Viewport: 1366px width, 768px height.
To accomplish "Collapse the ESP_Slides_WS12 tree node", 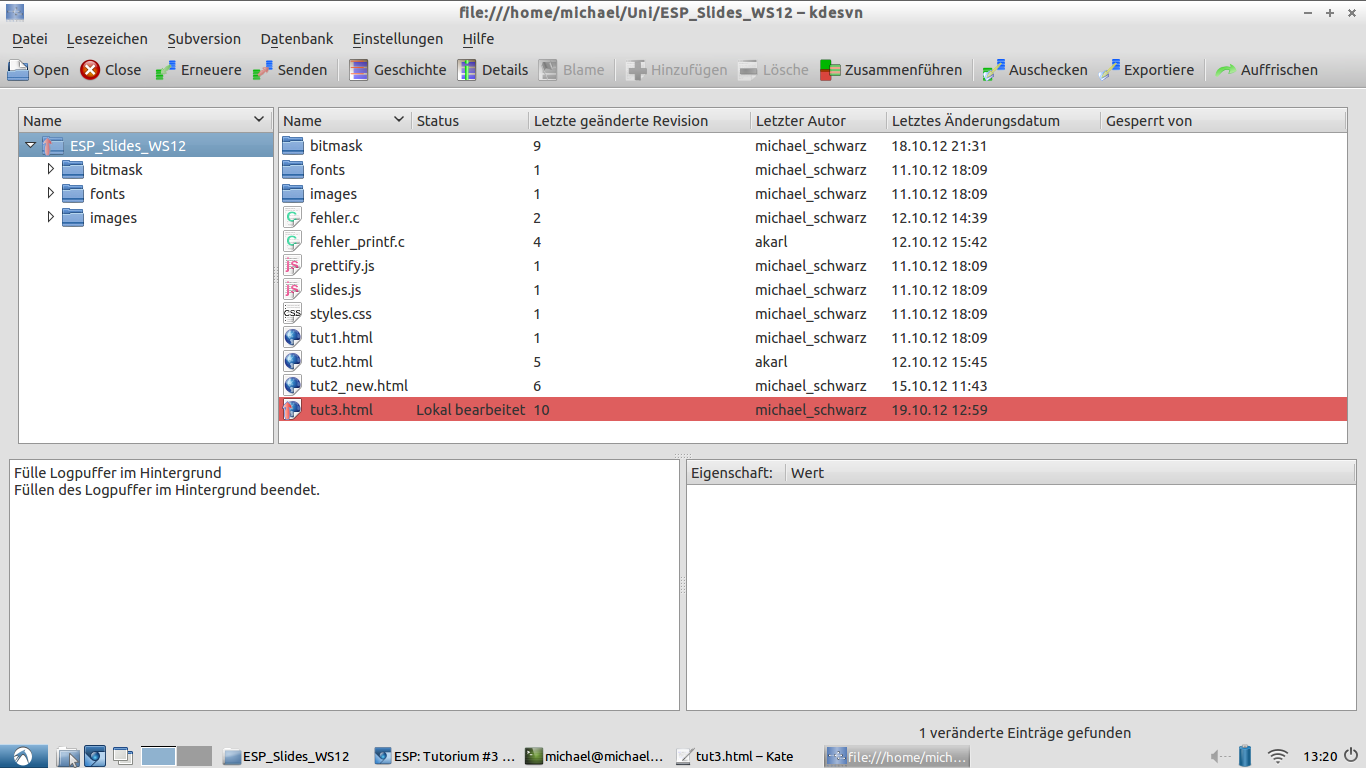I will tap(30, 146).
